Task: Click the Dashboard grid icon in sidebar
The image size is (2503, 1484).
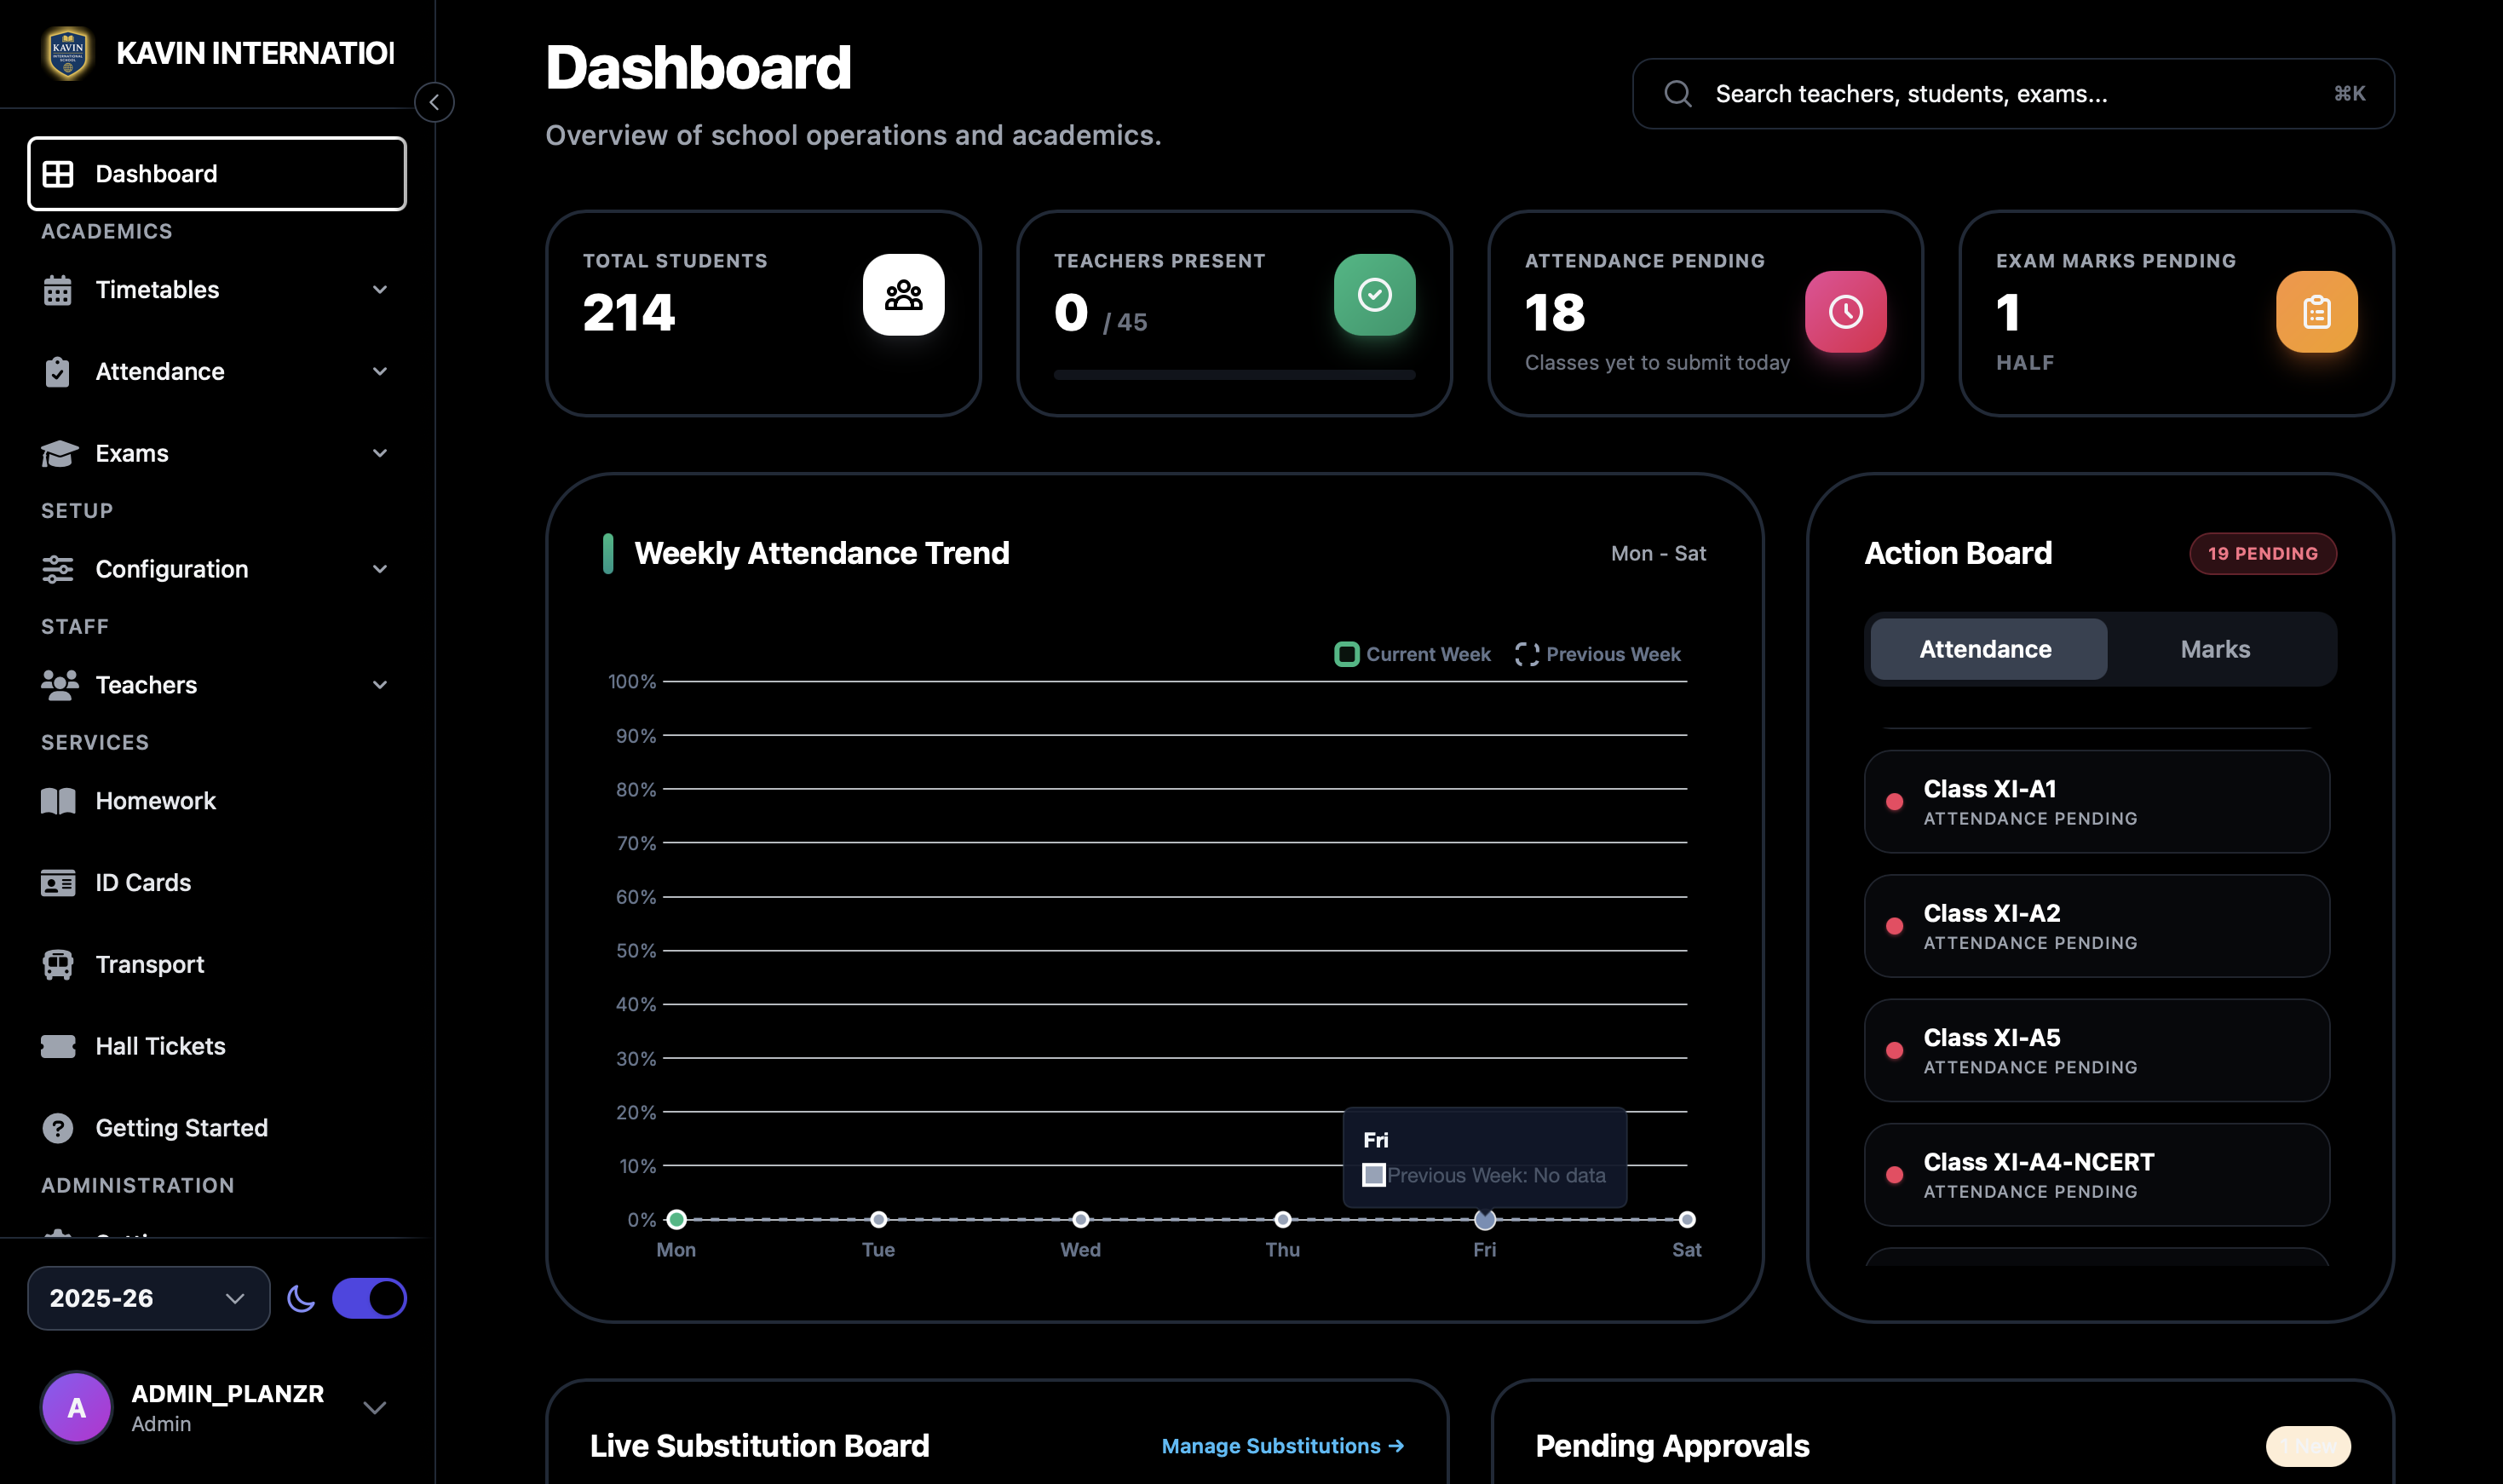Action: [x=59, y=173]
